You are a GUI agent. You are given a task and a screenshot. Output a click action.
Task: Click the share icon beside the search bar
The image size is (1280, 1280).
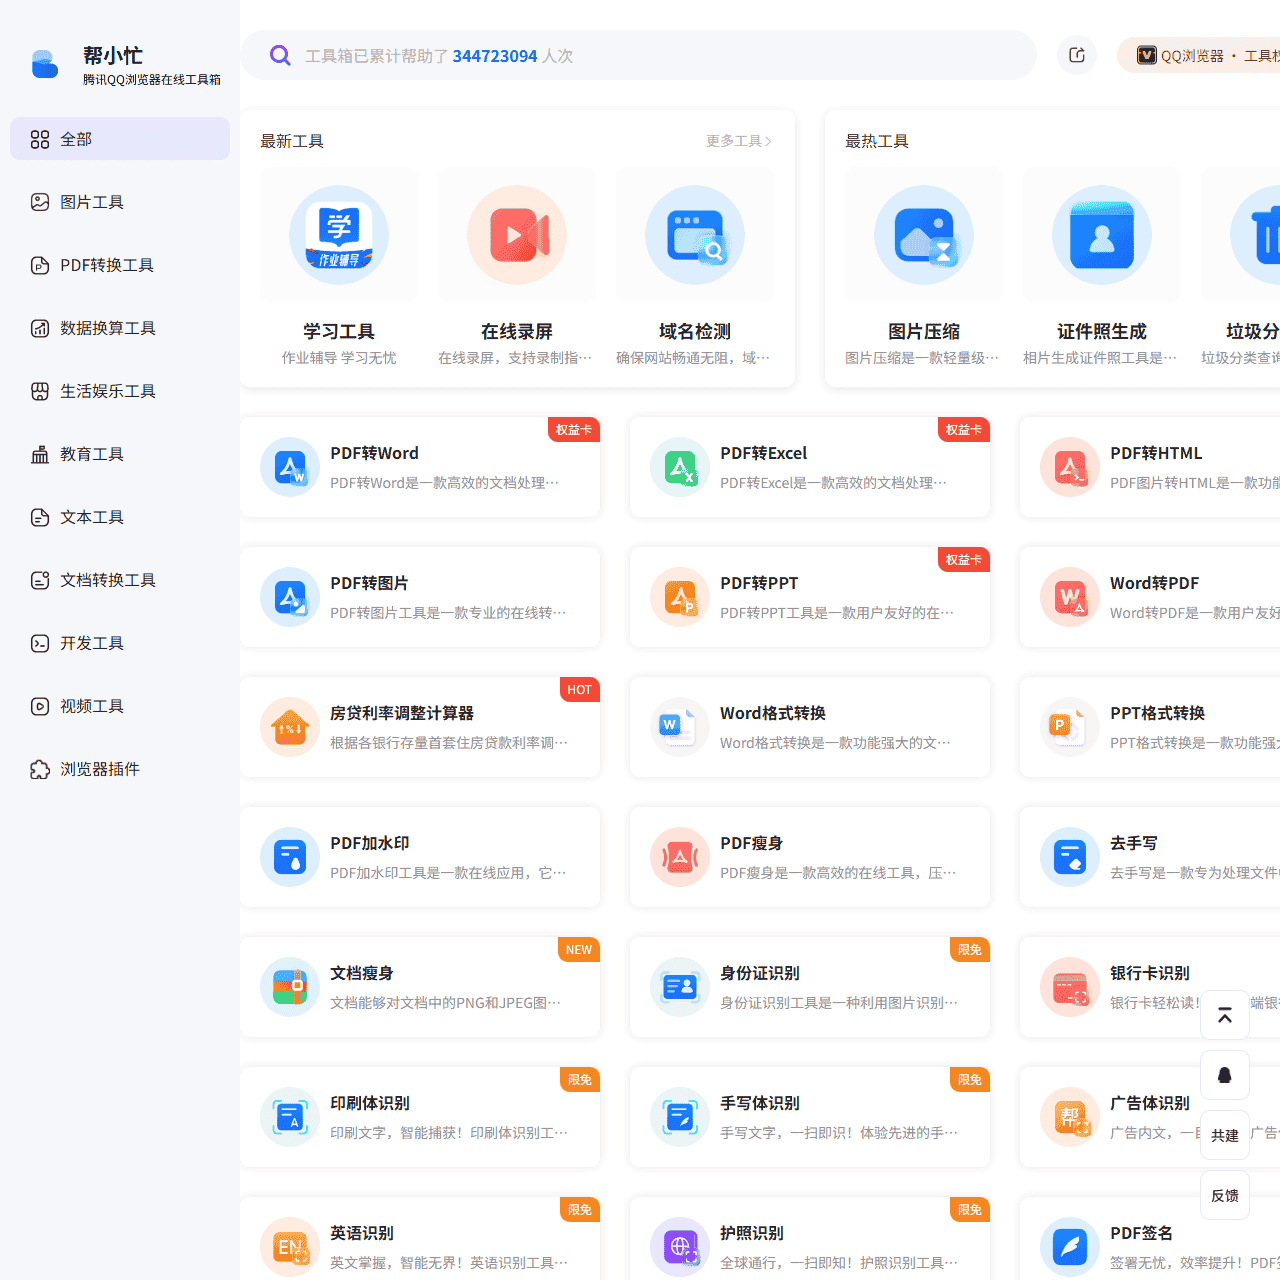[1077, 55]
